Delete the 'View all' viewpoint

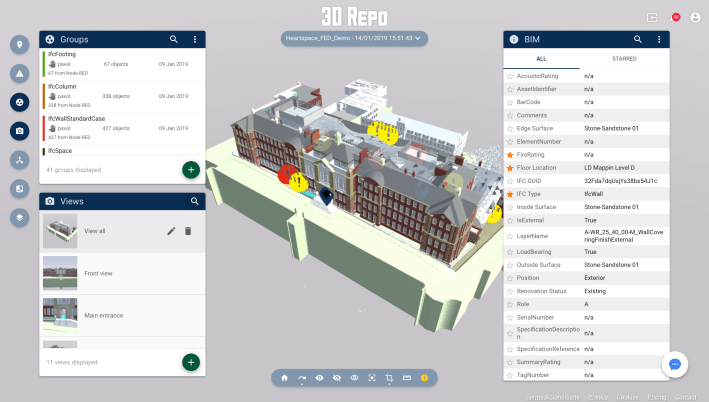[188, 231]
